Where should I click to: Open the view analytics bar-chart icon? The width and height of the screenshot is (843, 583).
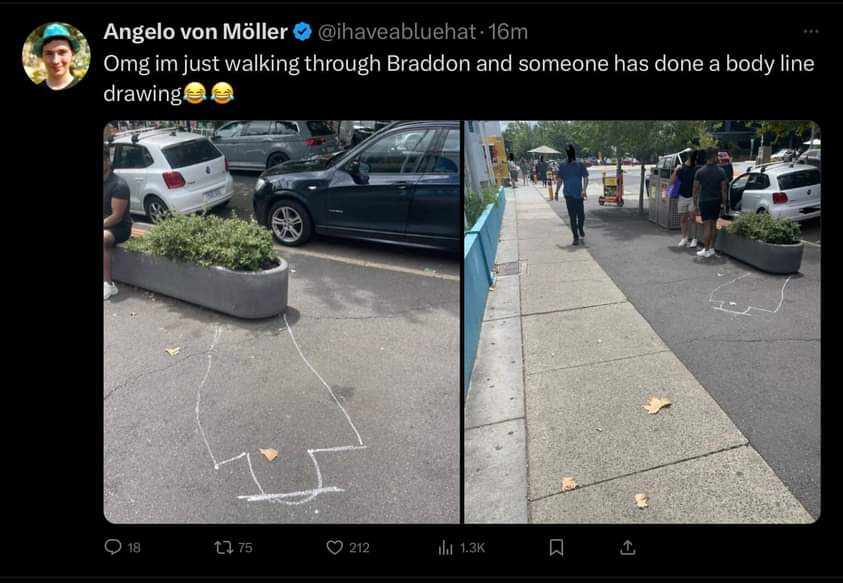(x=446, y=547)
